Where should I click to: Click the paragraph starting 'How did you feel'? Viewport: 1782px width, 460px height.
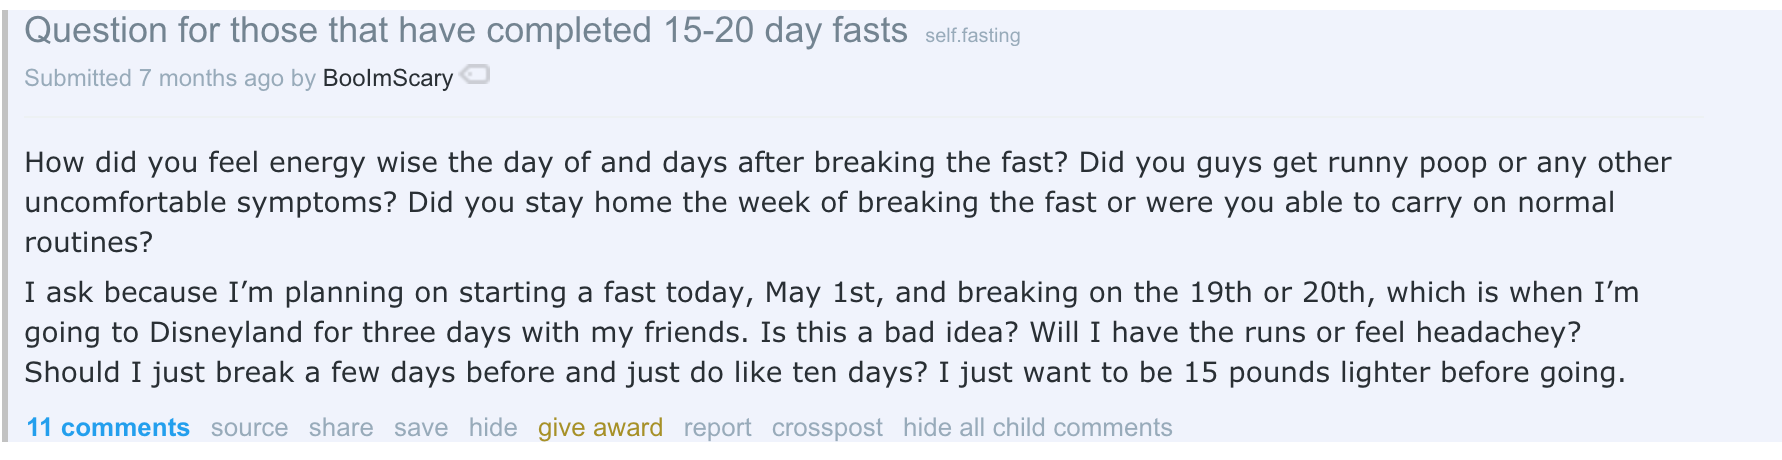point(848,202)
